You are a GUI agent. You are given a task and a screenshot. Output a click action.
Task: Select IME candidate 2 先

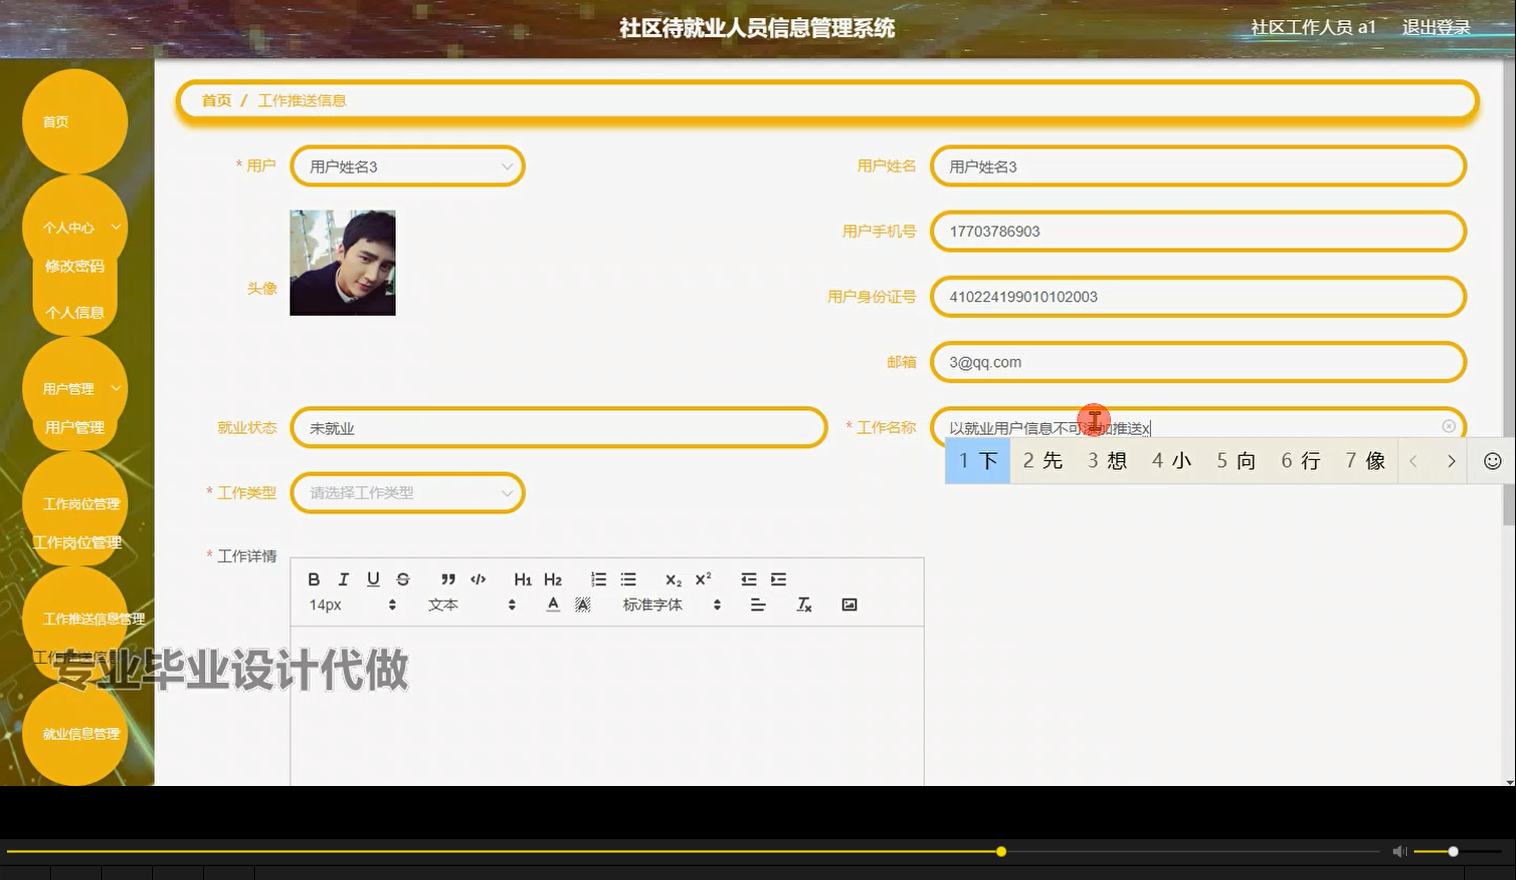point(1042,461)
